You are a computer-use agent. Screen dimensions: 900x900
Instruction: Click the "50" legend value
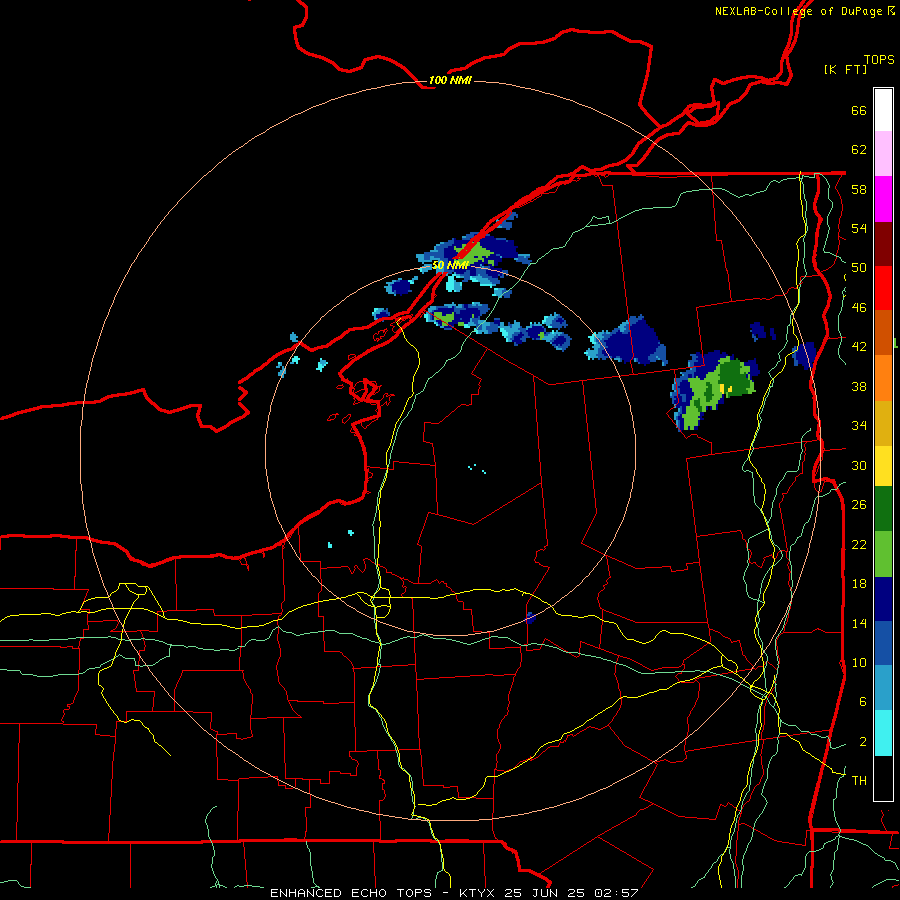859,268
